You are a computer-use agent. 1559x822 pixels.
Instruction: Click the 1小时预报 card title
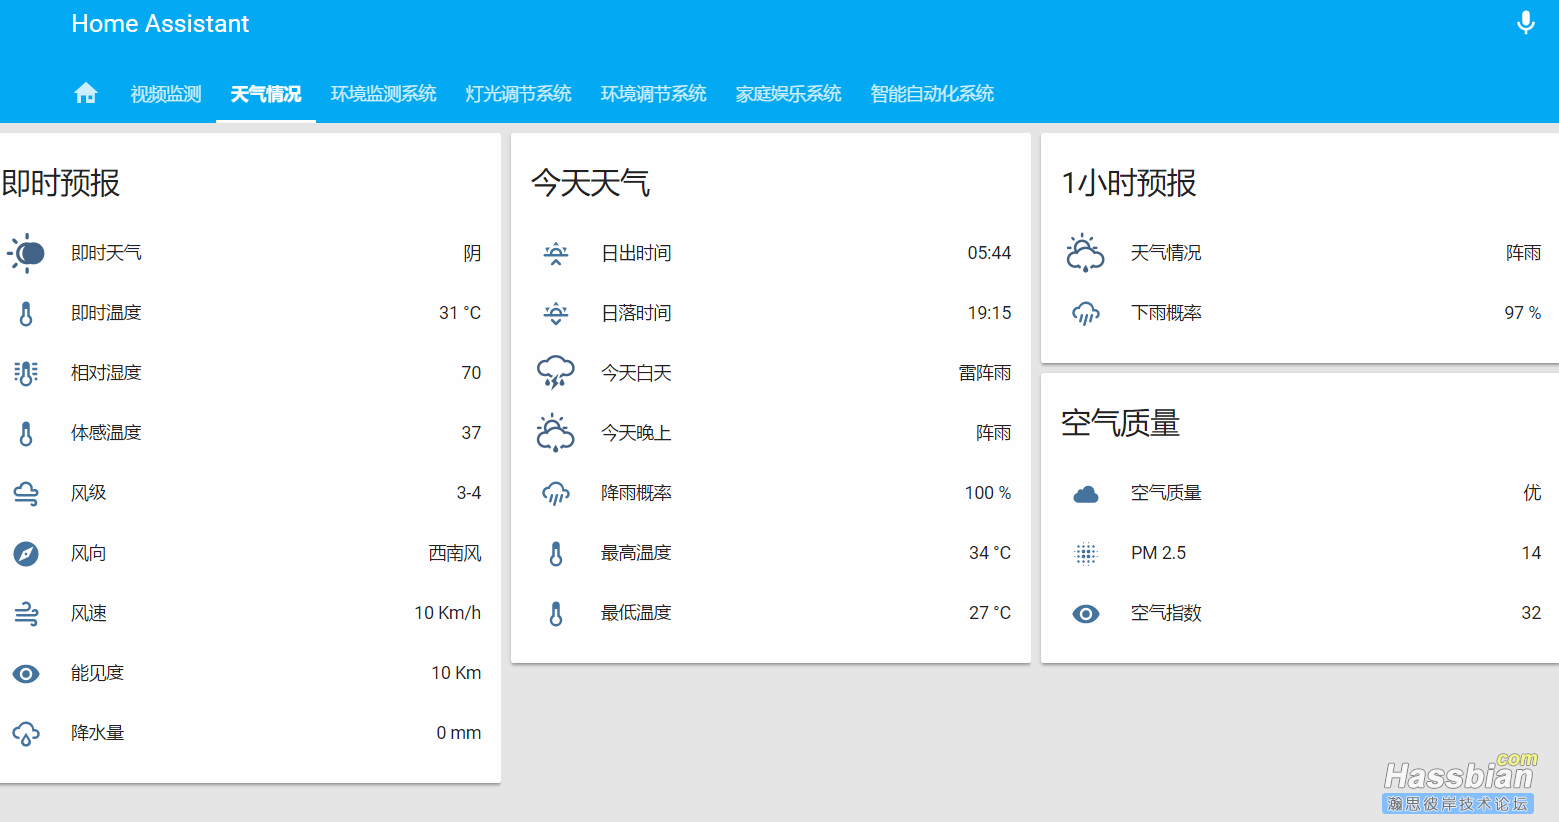tap(1129, 183)
